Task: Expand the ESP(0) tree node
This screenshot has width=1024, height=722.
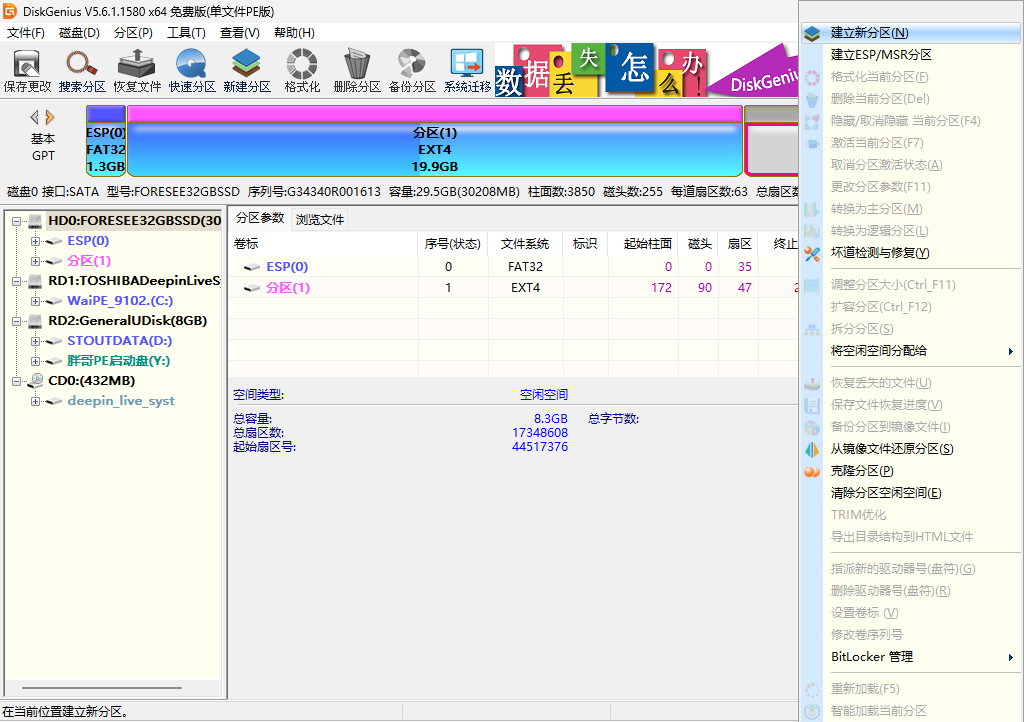Action: [35, 242]
